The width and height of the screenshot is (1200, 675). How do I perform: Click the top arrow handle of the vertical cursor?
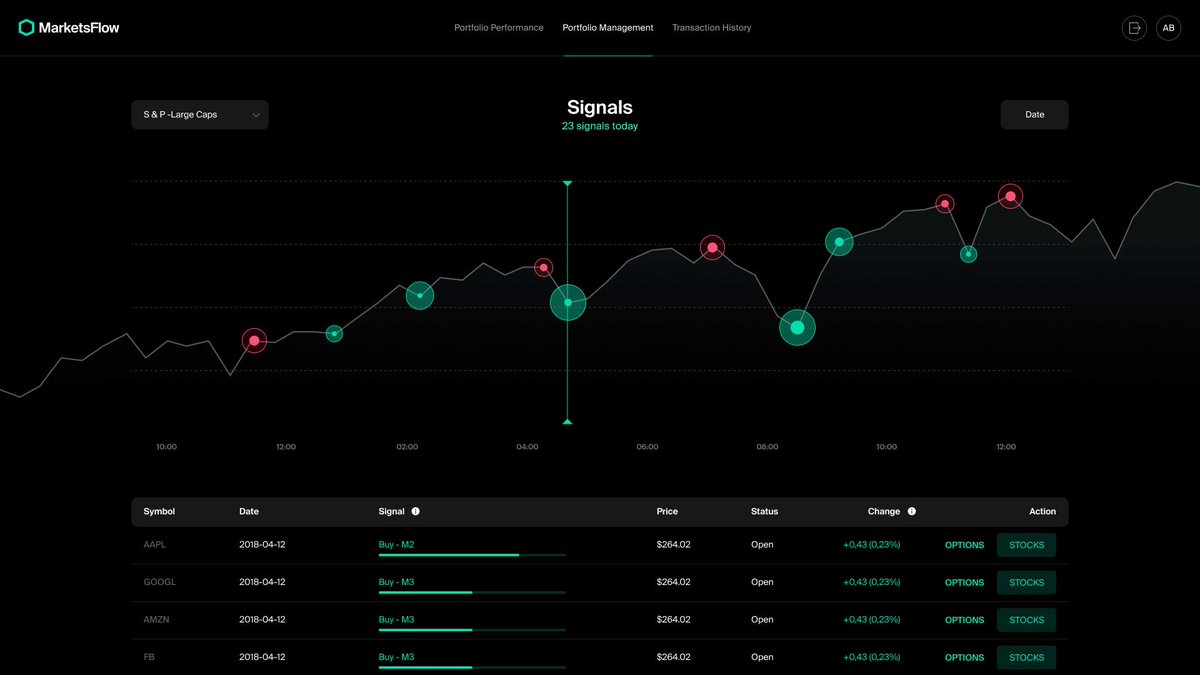567,184
